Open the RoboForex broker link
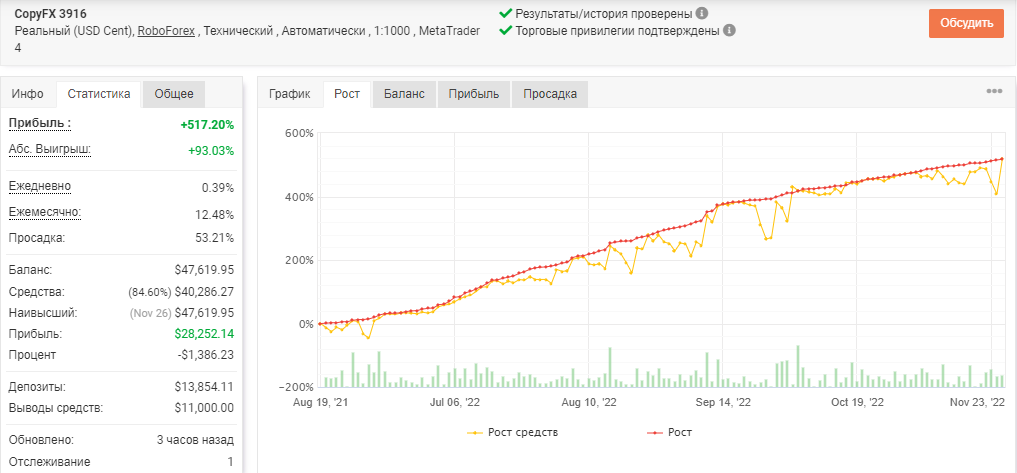The image size is (1017, 473). point(166,31)
